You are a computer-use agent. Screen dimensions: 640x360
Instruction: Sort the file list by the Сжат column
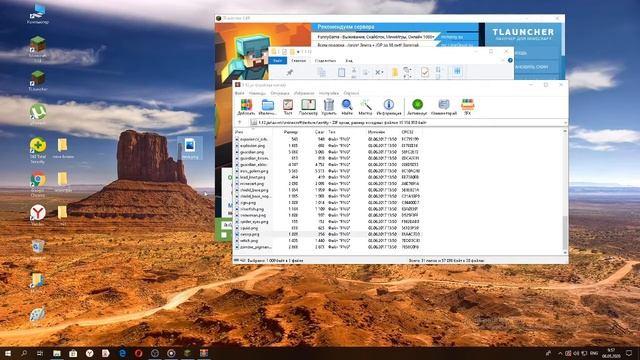coord(320,132)
